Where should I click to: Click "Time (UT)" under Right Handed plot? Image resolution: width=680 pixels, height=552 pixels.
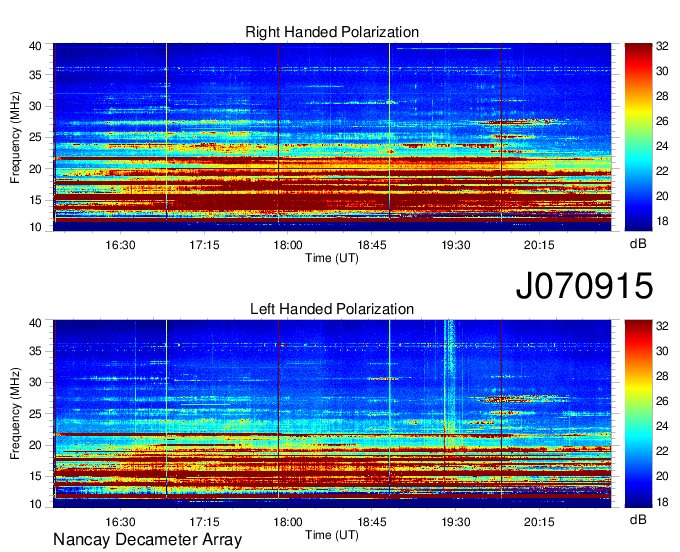click(332, 258)
